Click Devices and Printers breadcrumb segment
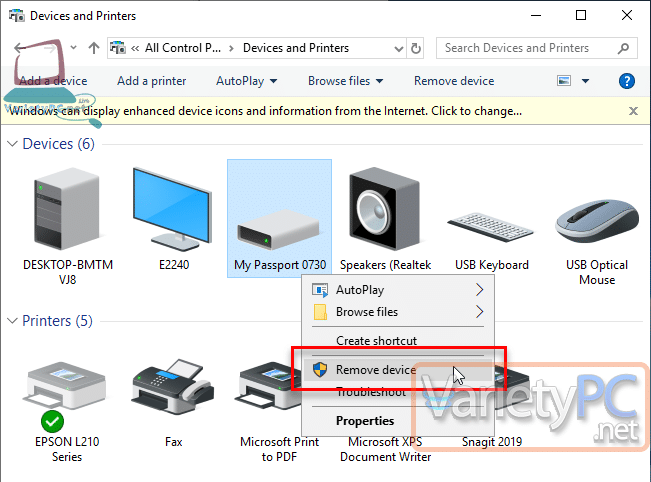The width and height of the screenshot is (651, 482). tap(296, 48)
